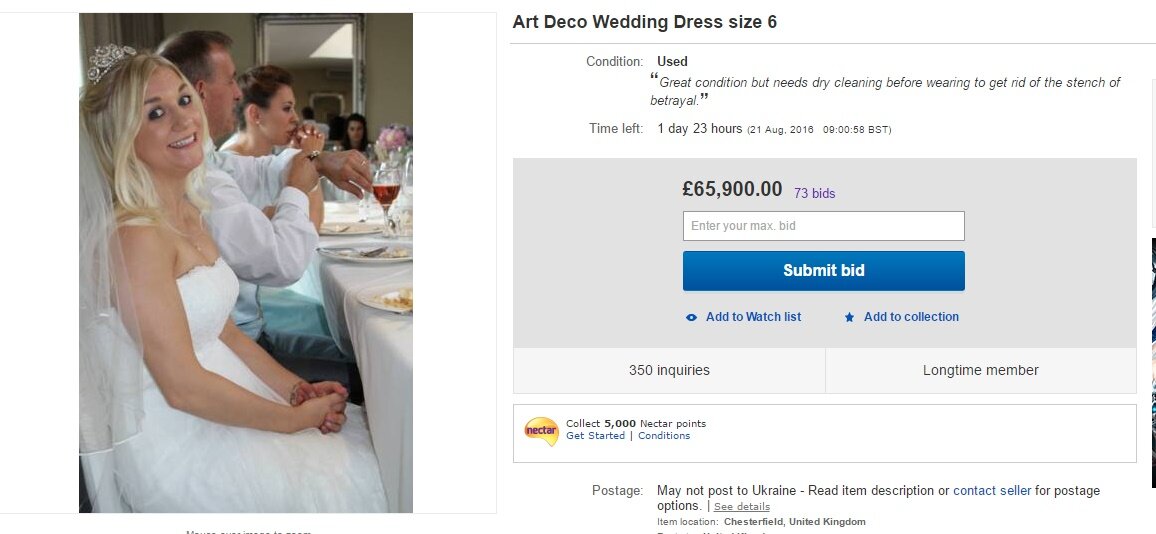This screenshot has height=534, width=1156.
Task: Click the seller's condition note quote
Action: pos(885,91)
